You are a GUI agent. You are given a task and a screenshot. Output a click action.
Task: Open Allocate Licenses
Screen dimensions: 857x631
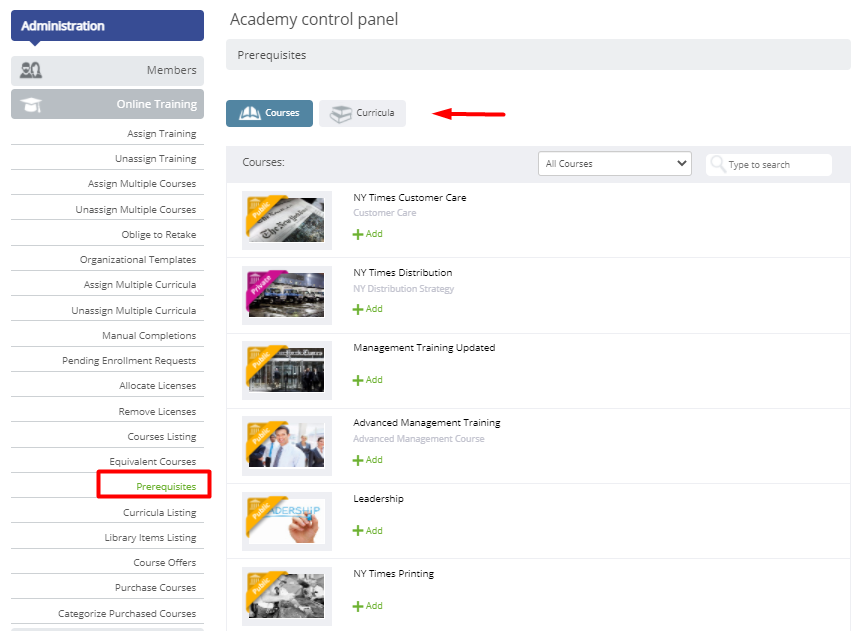pyautogui.click(x=157, y=386)
